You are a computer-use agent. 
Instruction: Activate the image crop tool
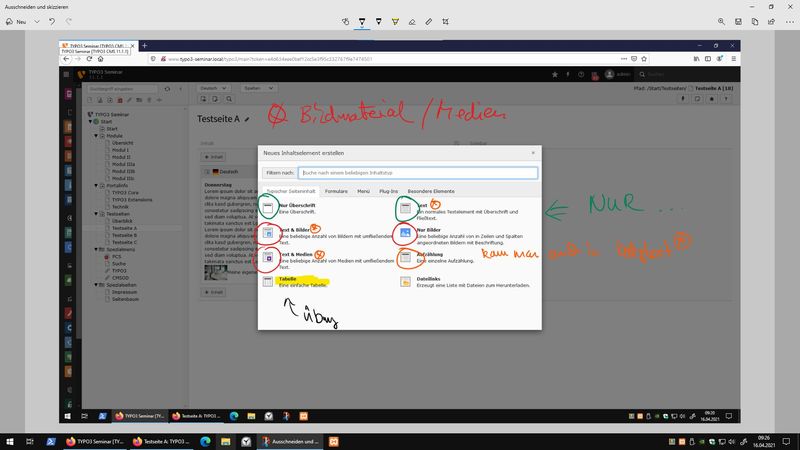[445, 21]
